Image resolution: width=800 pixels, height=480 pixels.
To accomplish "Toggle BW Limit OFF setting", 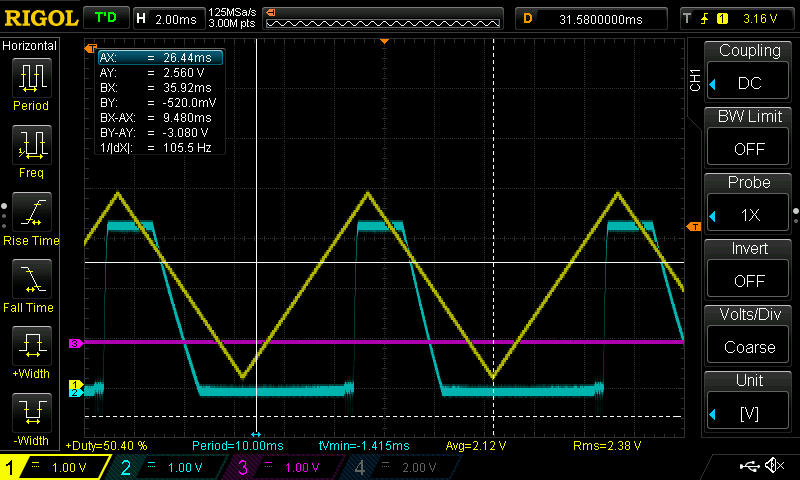I will coord(748,148).
